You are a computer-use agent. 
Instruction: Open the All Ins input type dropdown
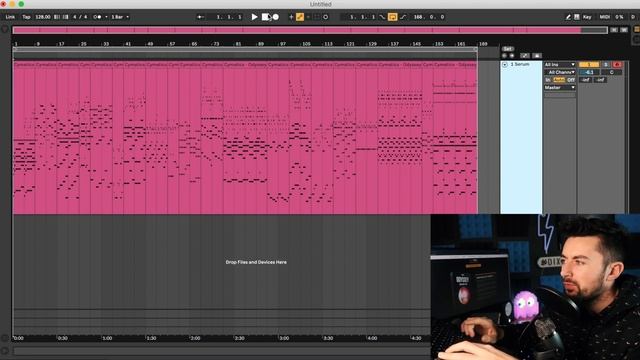coord(560,64)
